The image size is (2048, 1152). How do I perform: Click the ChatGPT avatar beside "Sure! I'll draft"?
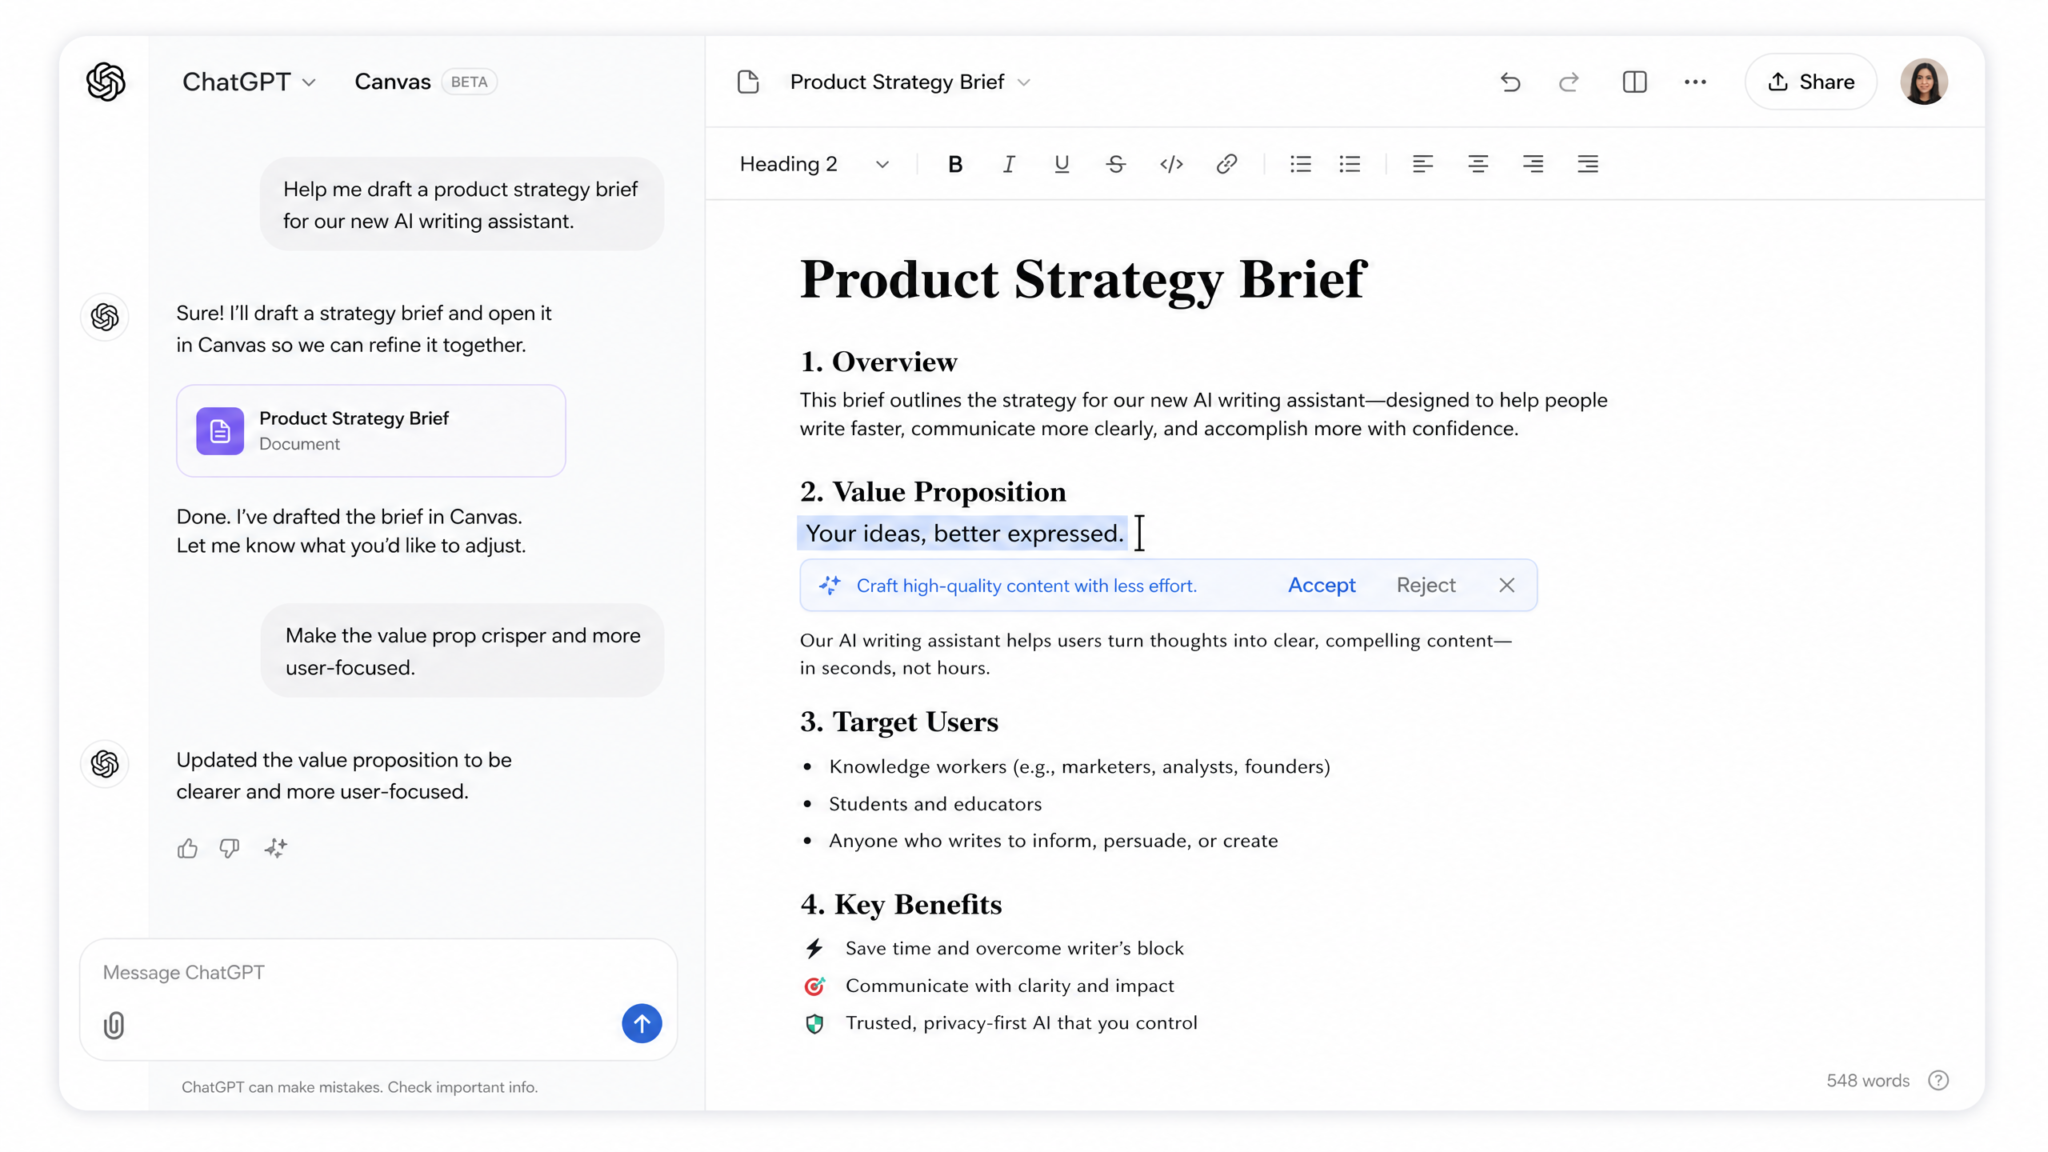click(105, 318)
